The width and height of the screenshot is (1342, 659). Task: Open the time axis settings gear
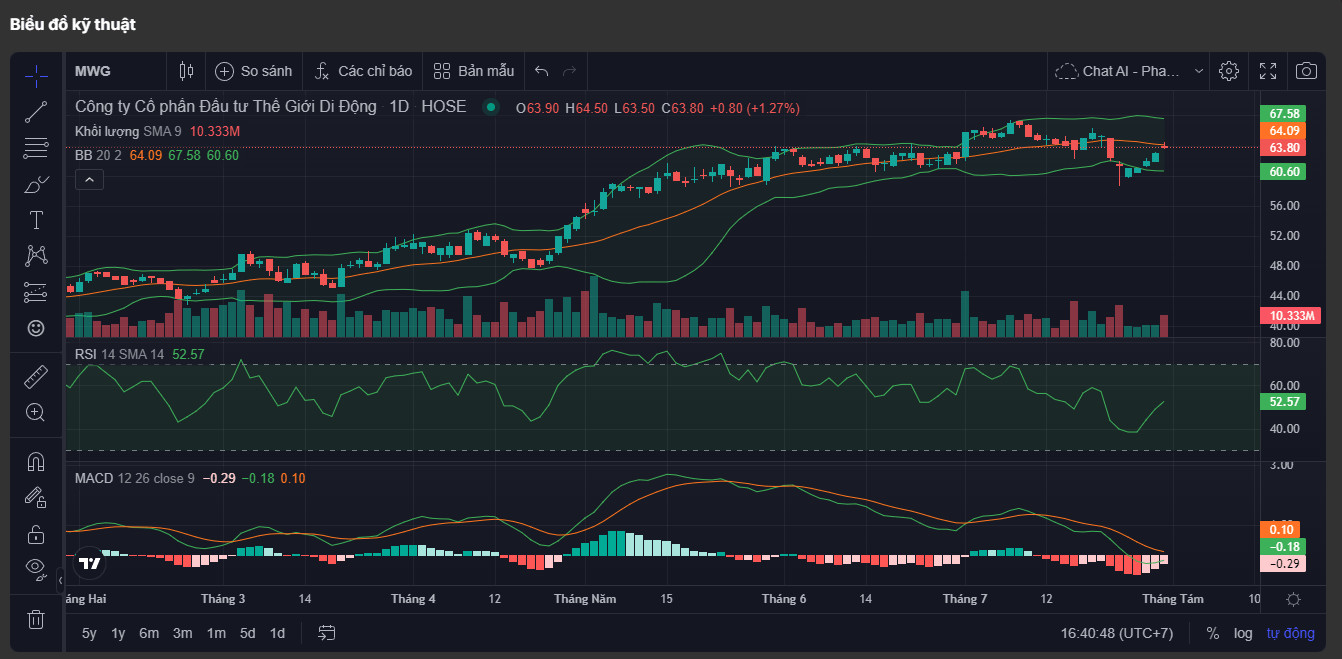point(1293,599)
